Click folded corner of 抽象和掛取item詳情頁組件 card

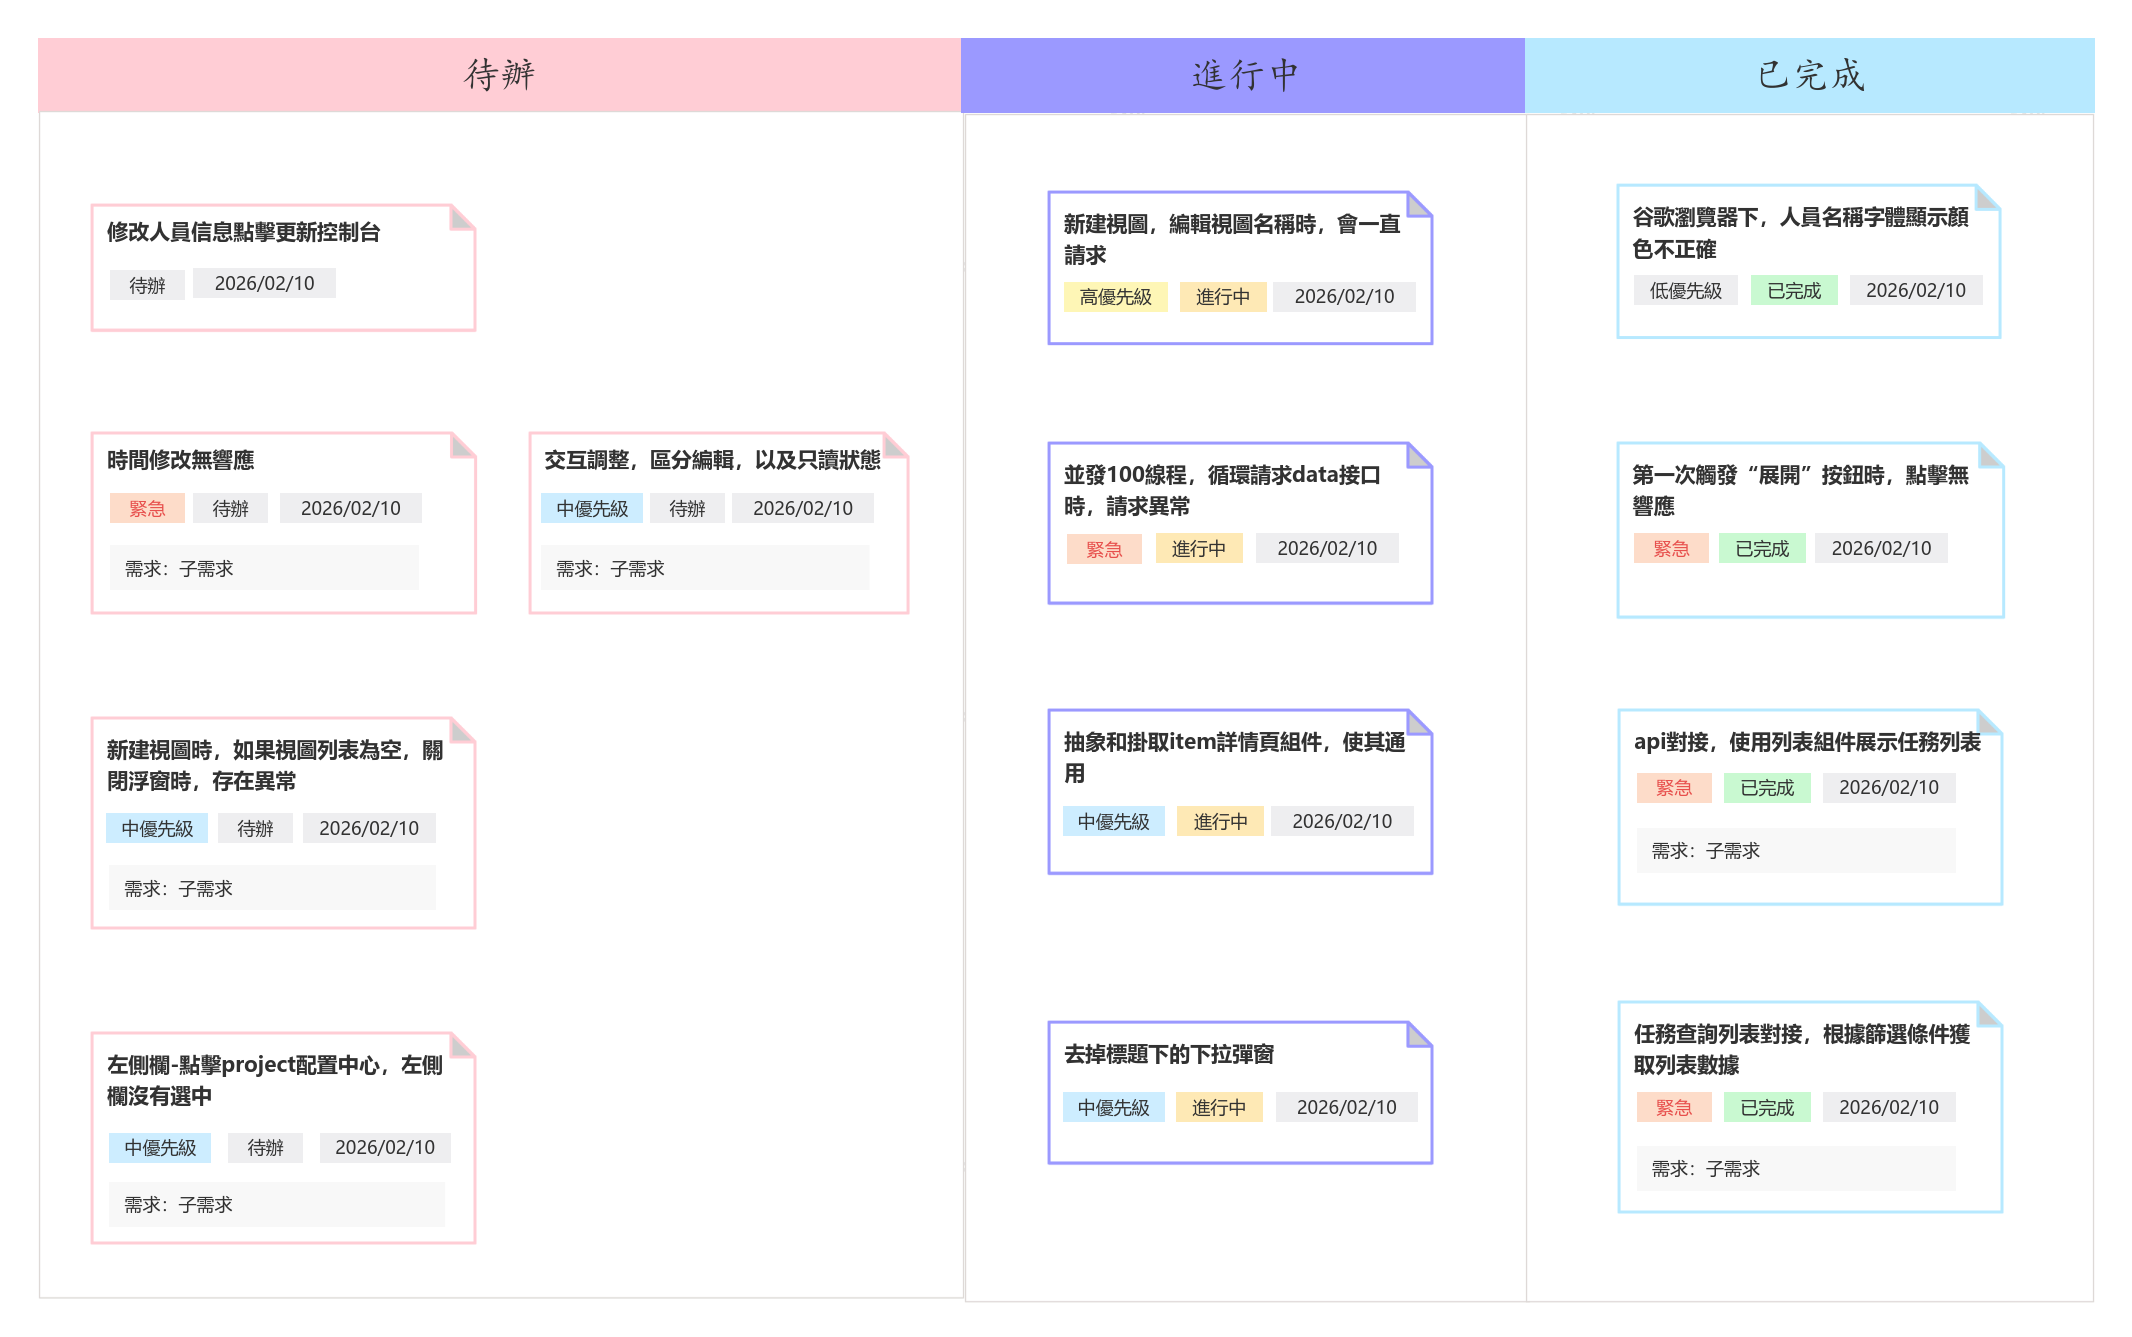[1419, 722]
